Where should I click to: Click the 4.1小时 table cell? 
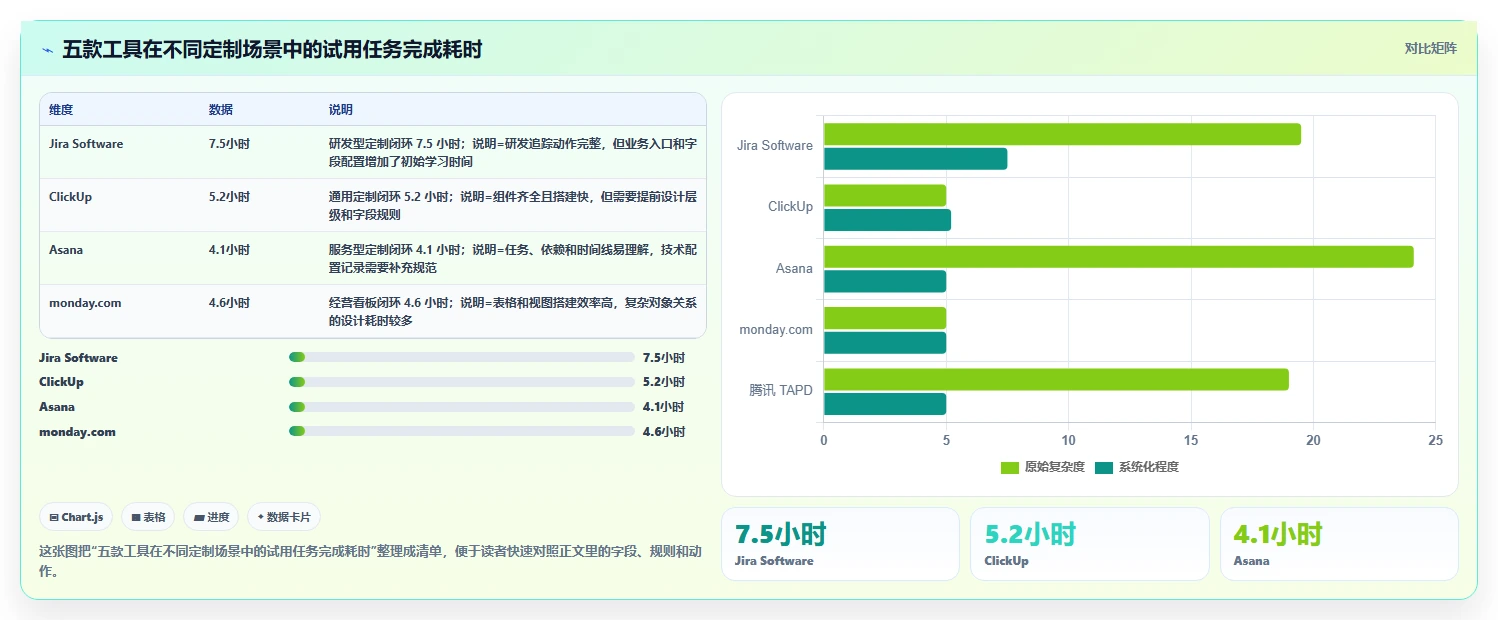[229, 249]
